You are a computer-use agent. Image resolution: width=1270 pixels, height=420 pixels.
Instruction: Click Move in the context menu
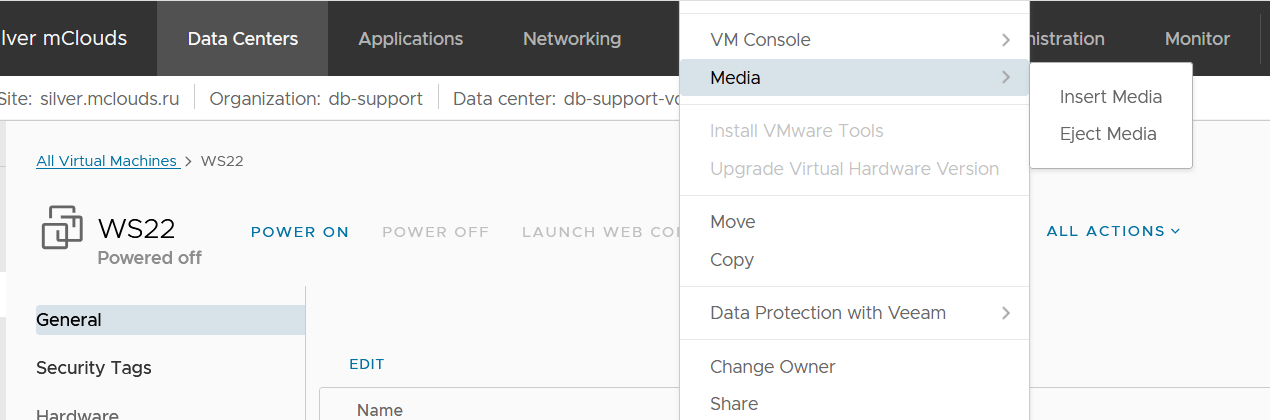pyautogui.click(x=732, y=222)
